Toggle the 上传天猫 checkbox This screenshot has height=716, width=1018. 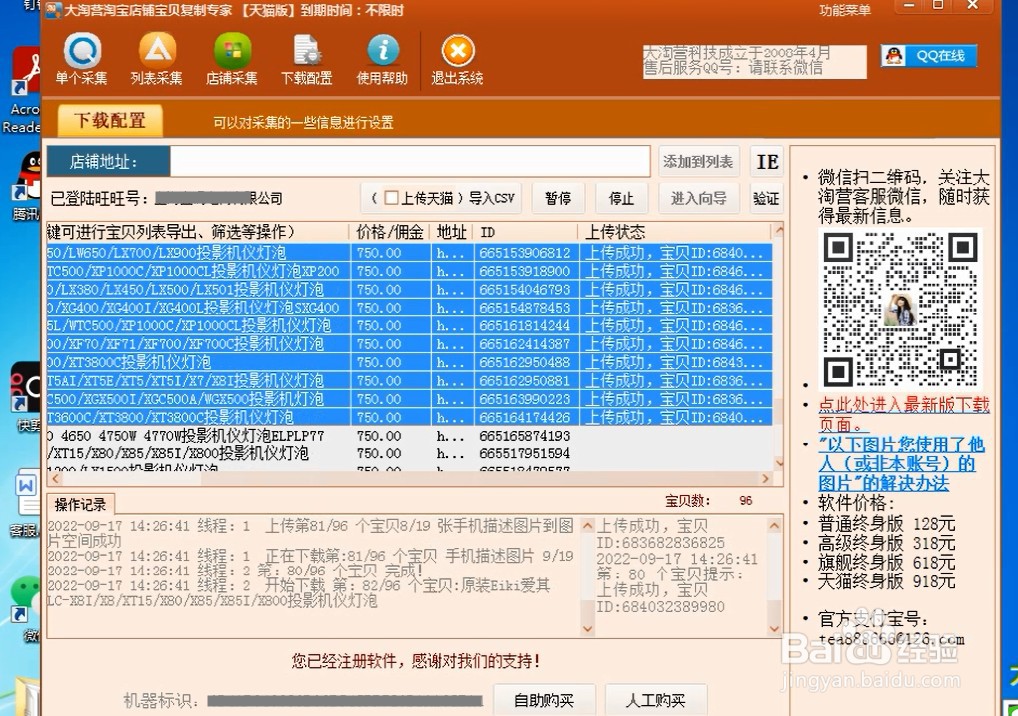391,197
